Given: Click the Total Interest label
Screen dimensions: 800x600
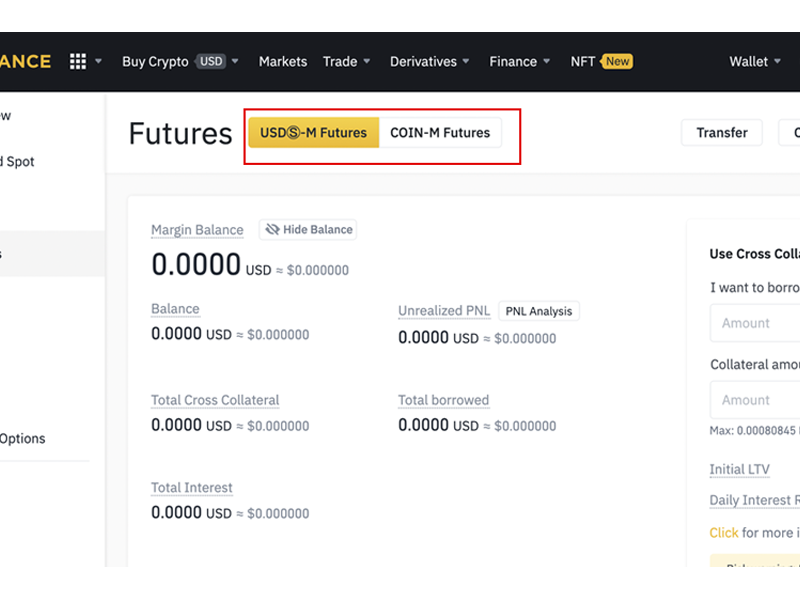Looking at the screenshot, I should tap(191, 488).
